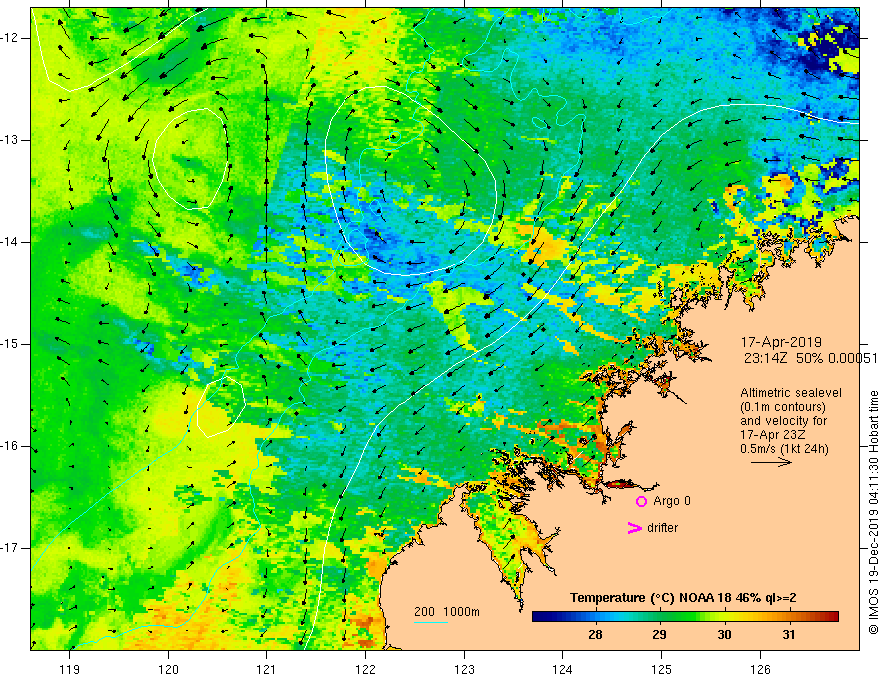This screenshot has width=880, height=680.
Task: Click the longitude axis label '122'
Action: (365, 669)
